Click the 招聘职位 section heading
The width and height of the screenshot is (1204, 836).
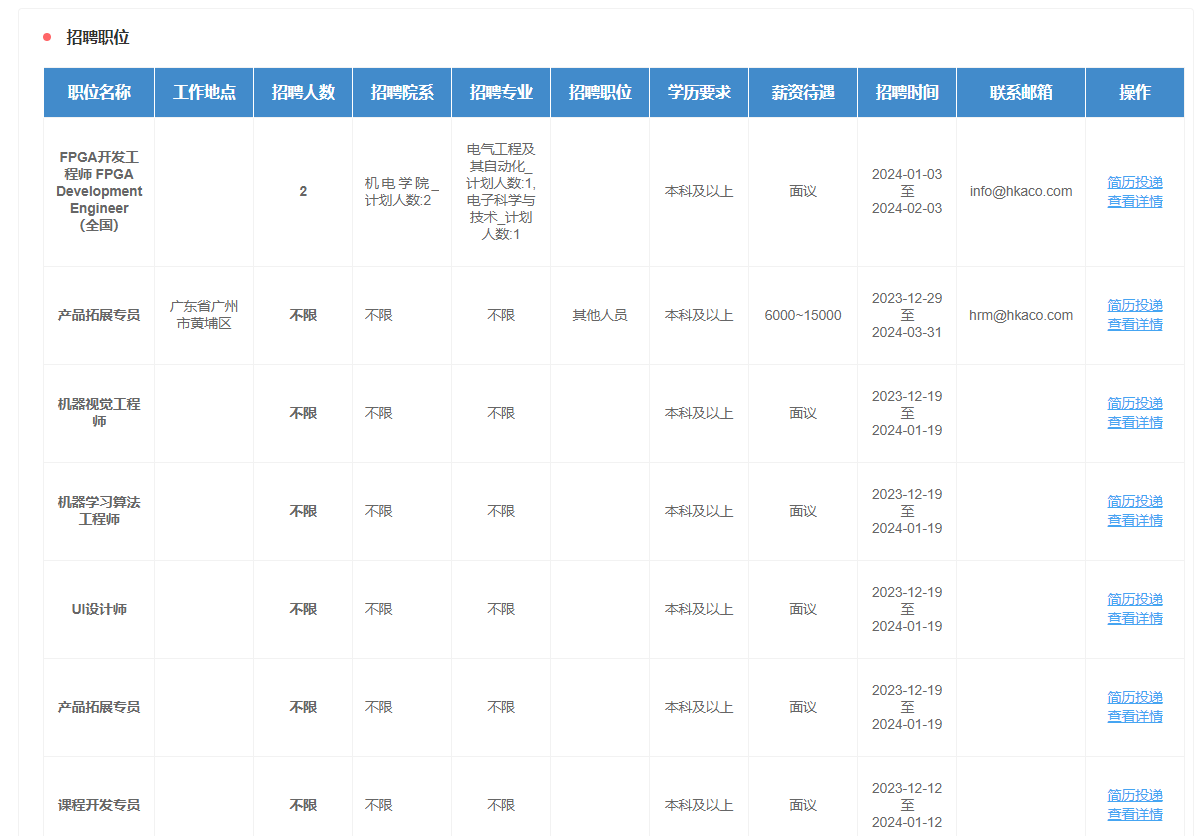[x=98, y=37]
